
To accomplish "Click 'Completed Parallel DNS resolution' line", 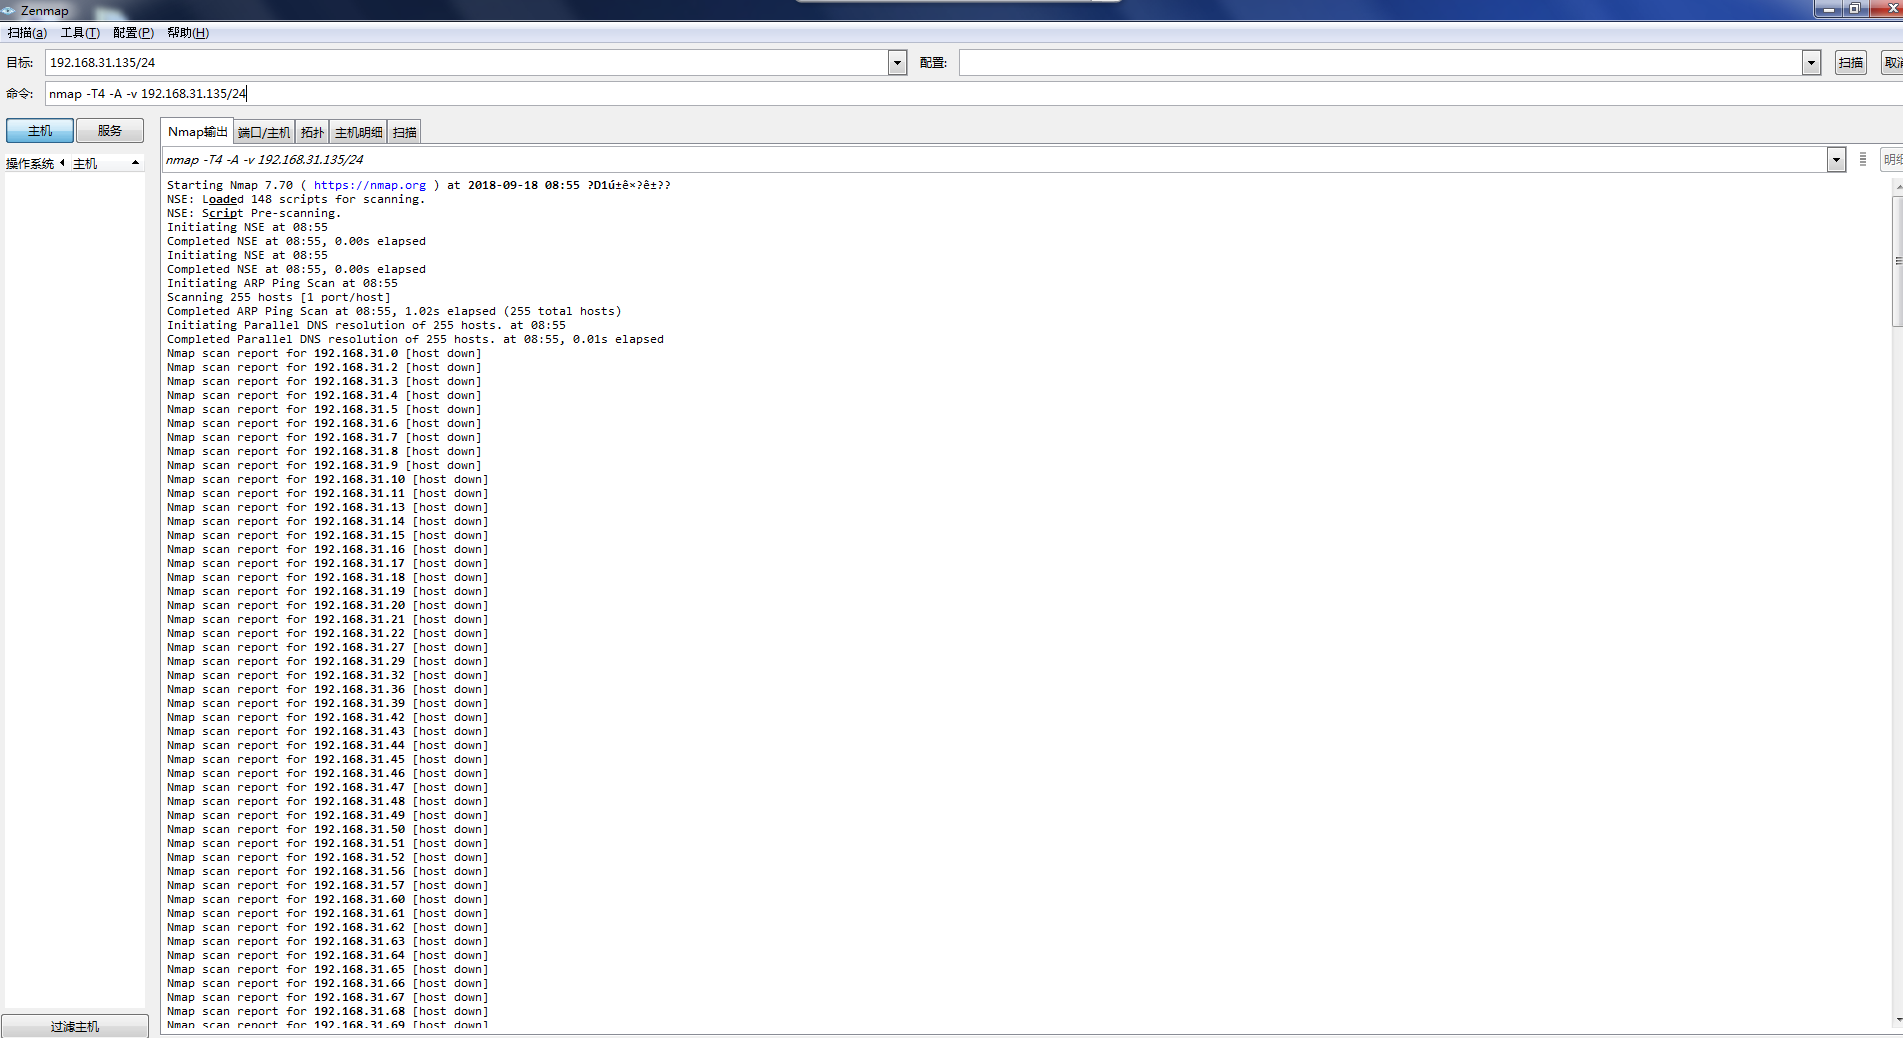I will (x=415, y=339).
